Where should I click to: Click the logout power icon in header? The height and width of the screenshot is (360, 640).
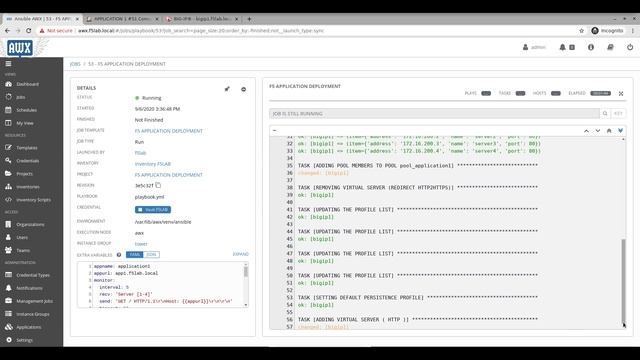tap(630, 47)
